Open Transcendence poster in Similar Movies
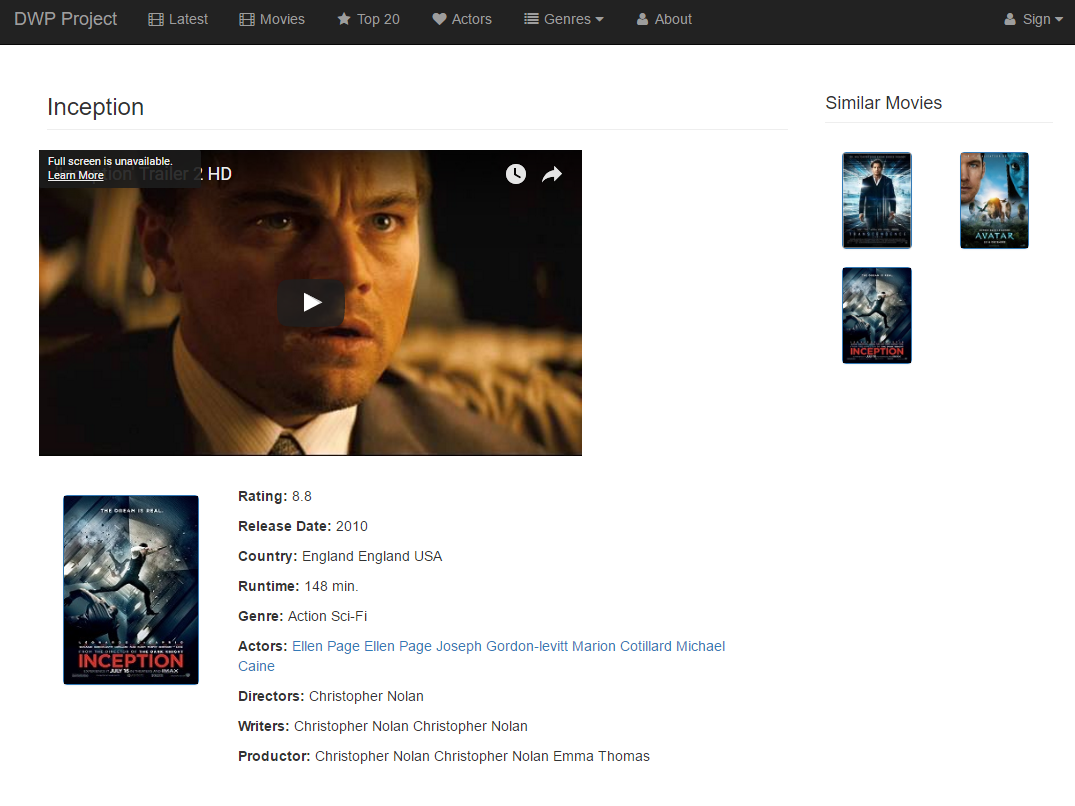Screen dimensions: 1075x806 [877, 200]
